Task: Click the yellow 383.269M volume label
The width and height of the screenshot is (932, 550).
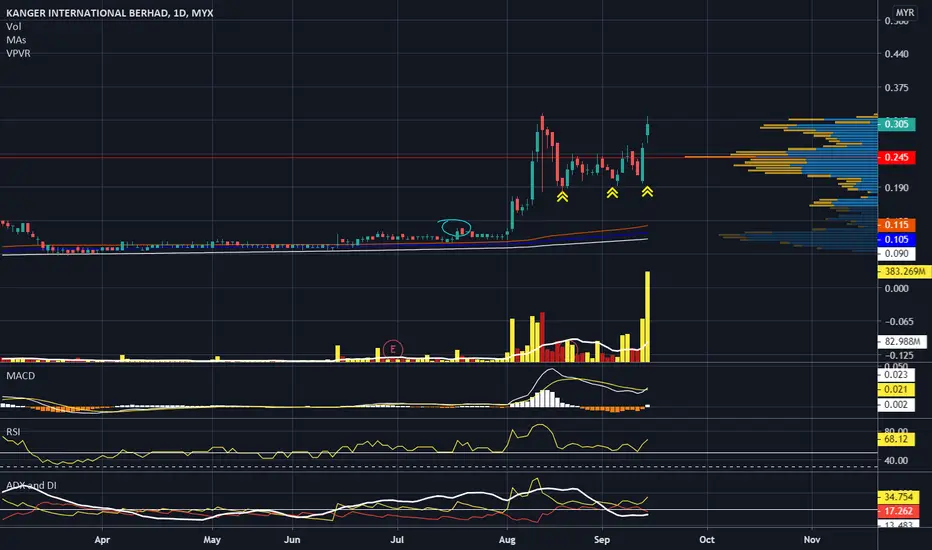Action: click(905, 271)
